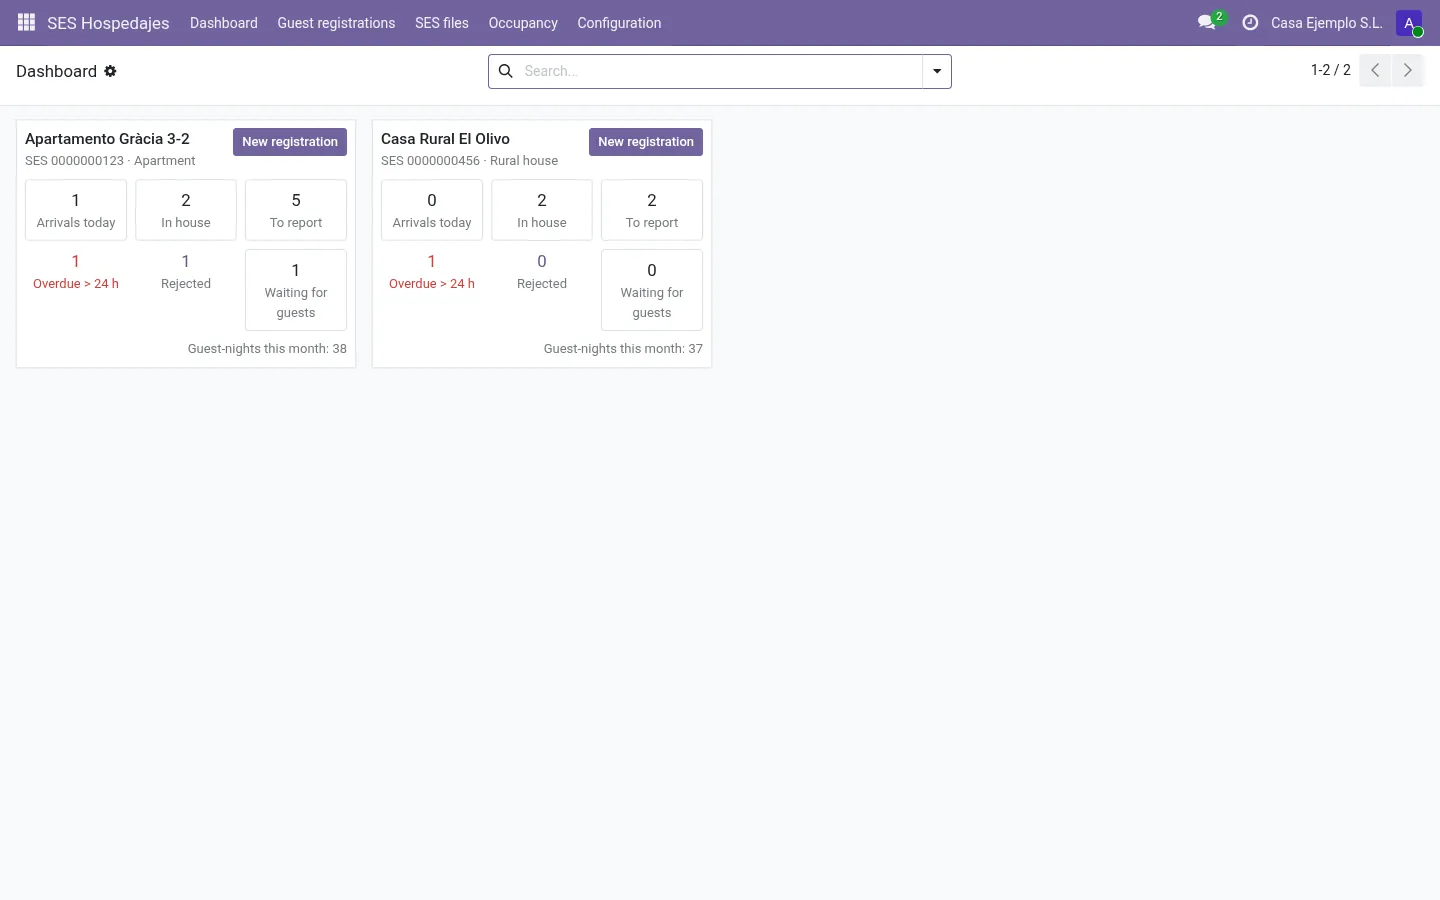Open the activities clock icon
Image resolution: width=1440 pixels, height=900 pixels.
click(x=1250, y=22)
